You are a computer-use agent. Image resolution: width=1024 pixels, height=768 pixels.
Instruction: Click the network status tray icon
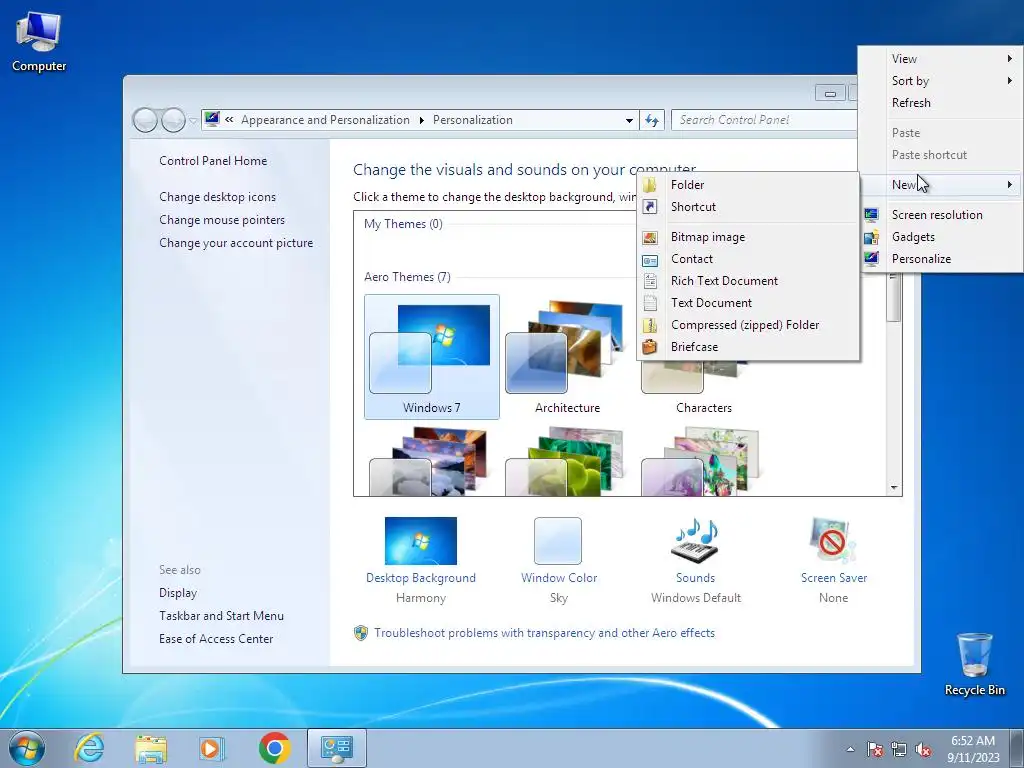coord(899,750)
